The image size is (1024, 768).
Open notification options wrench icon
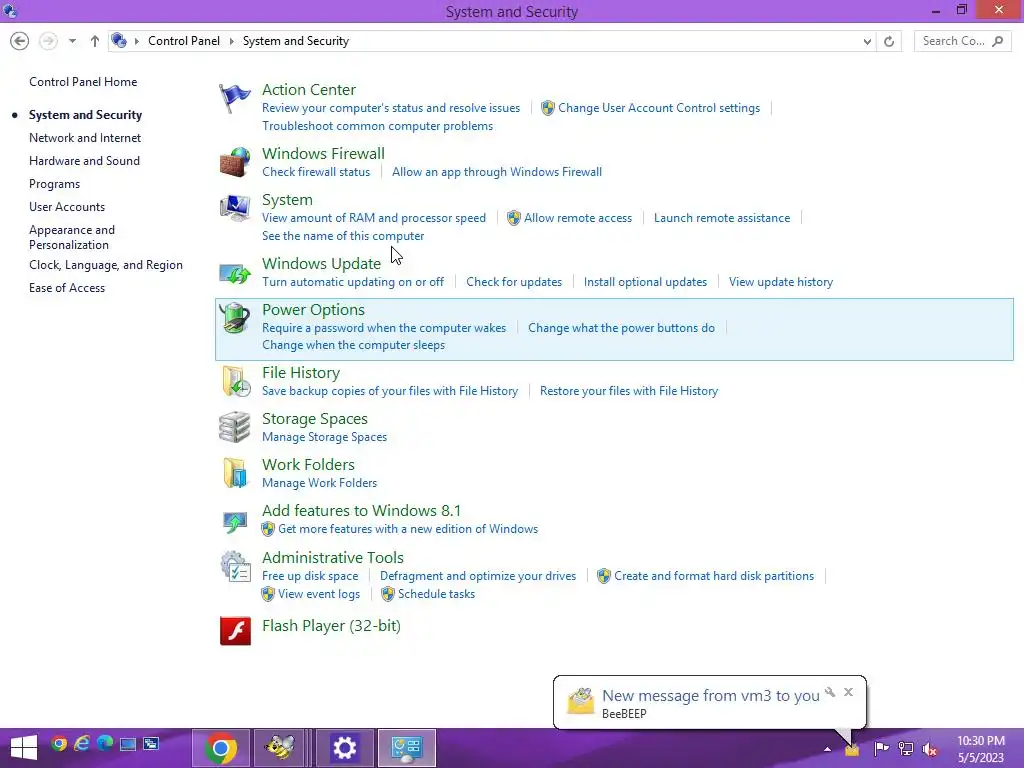[830, 692]
